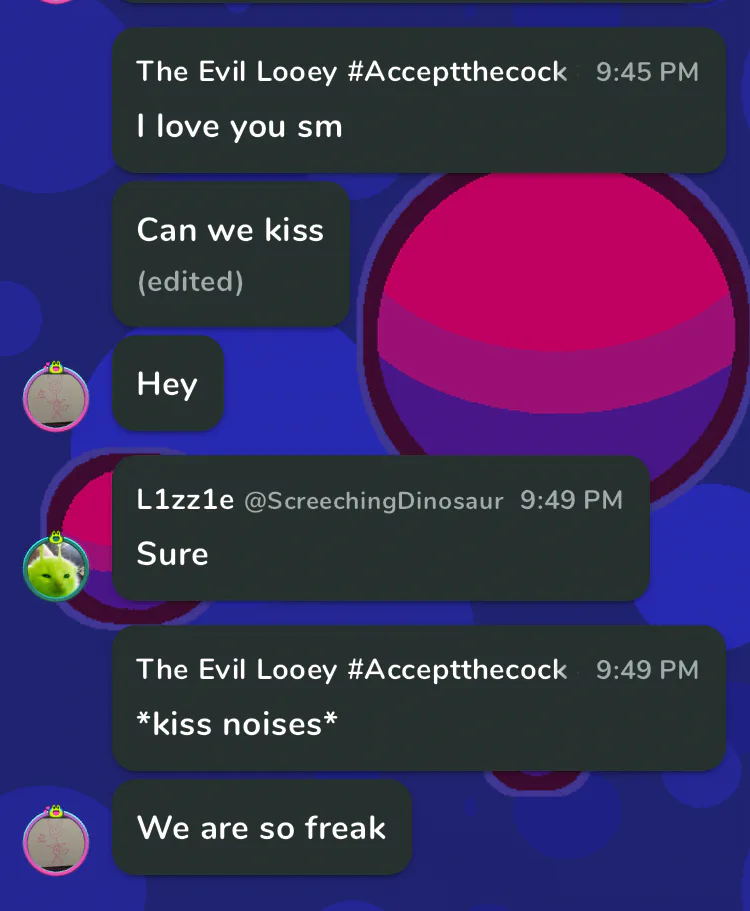The image size is (750, 911).
Task: Open L1zz1e's green cat avatar
Action: (x=56, y=568)
